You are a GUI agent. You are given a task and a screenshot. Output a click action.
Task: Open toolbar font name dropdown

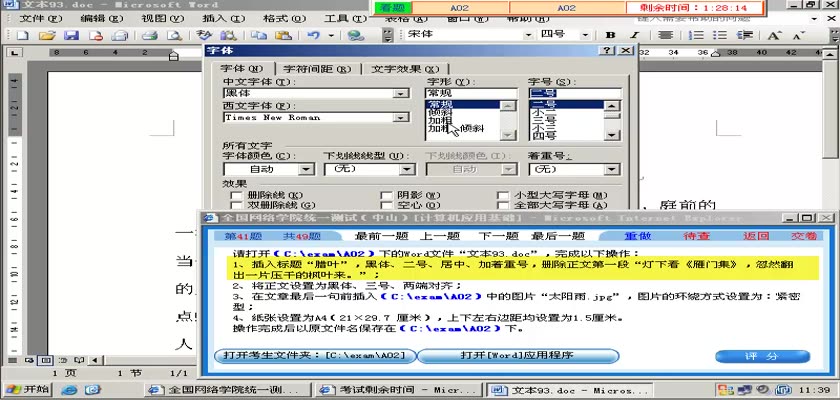(528, 35)
